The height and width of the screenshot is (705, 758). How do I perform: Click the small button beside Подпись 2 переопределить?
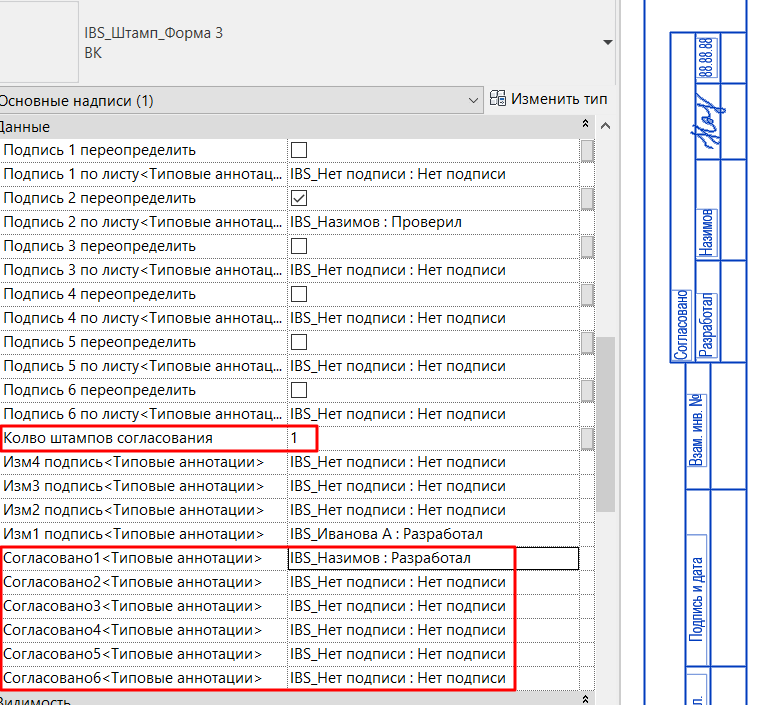pos(587,198)
